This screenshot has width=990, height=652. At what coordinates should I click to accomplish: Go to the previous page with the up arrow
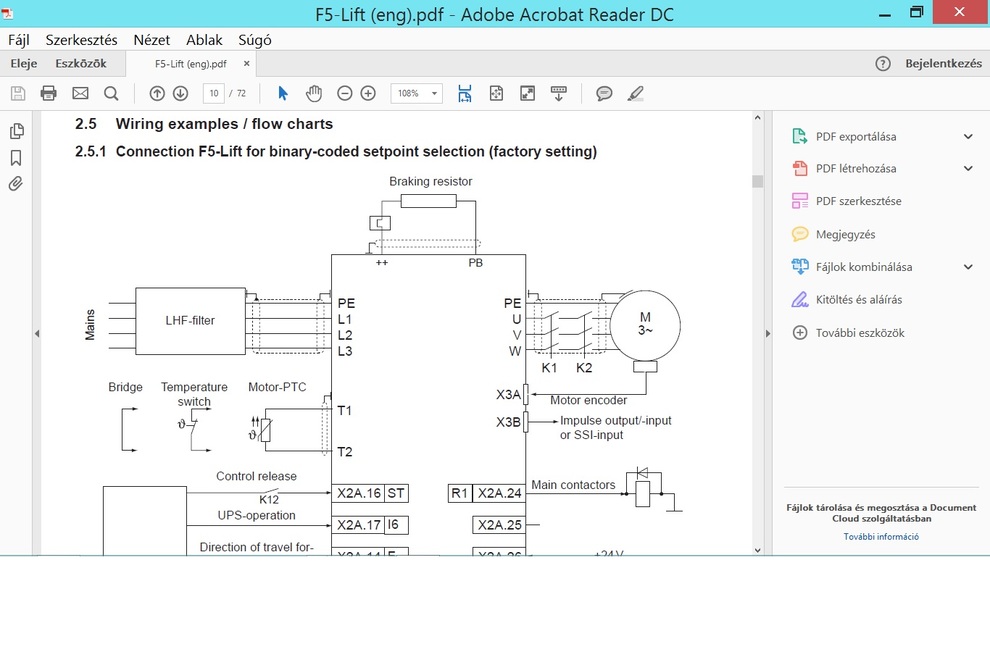[157, 93]
